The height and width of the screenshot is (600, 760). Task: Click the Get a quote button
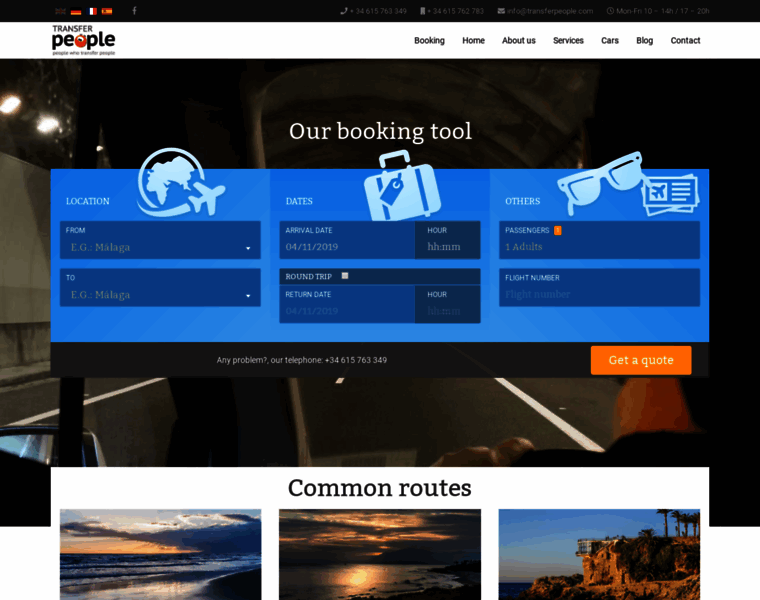click(x=641, y=360)
